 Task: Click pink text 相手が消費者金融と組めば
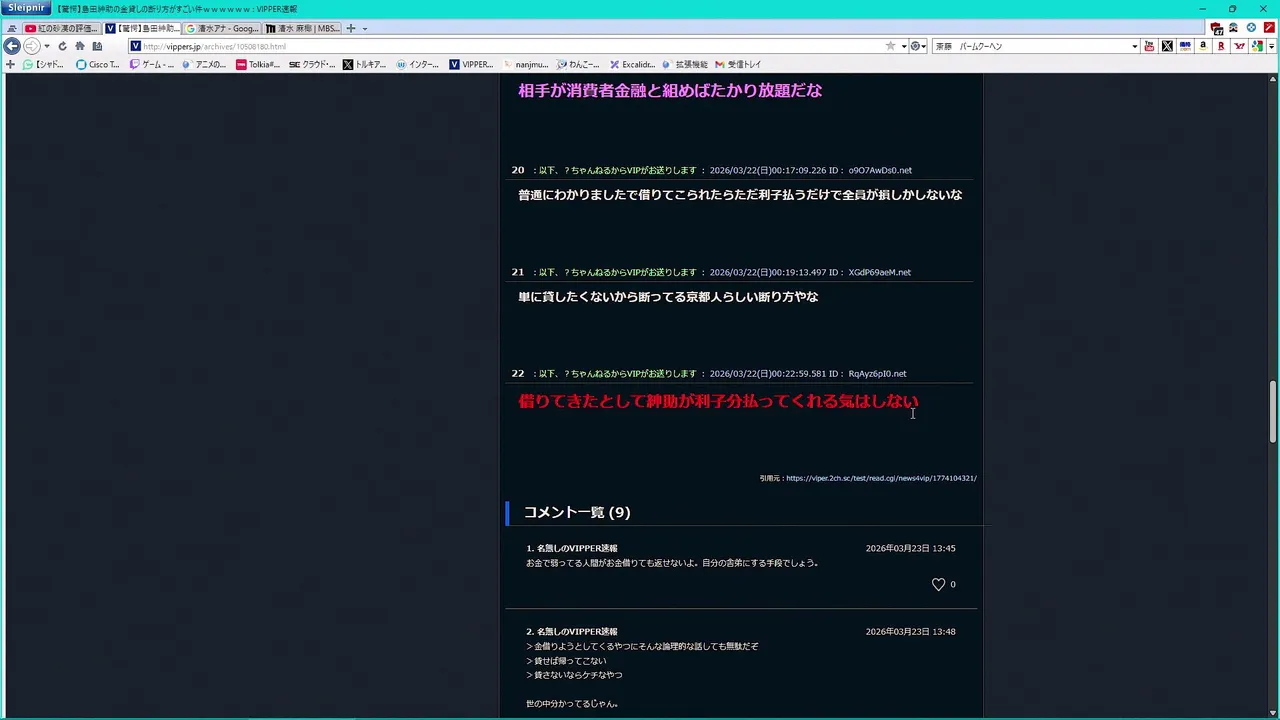[x=670, y=90]
